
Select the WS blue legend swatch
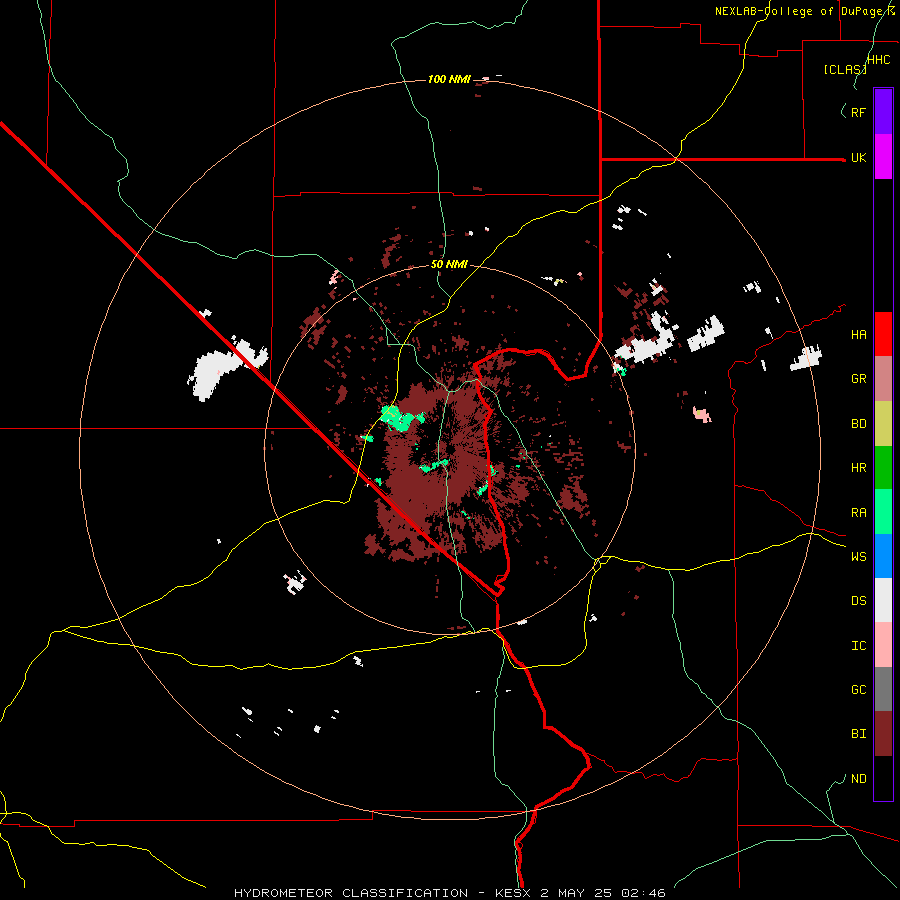coord(883,556)
